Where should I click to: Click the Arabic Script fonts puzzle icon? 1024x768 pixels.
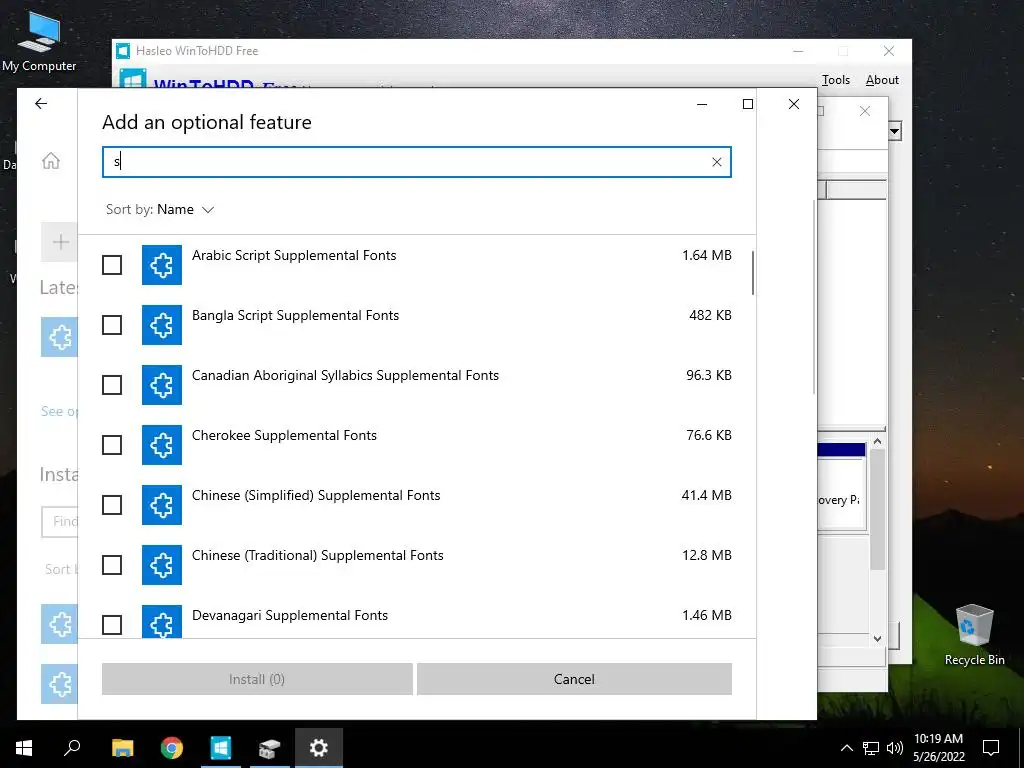pos(162,265)
